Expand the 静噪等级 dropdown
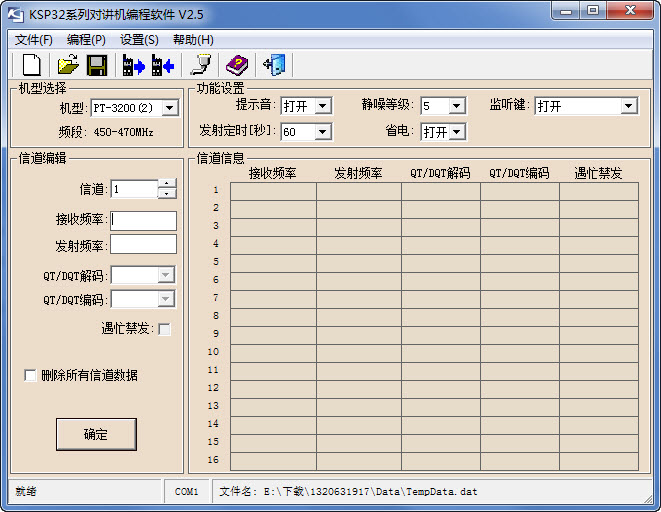This screenshot has width=661, height=512. click(456, 106)
